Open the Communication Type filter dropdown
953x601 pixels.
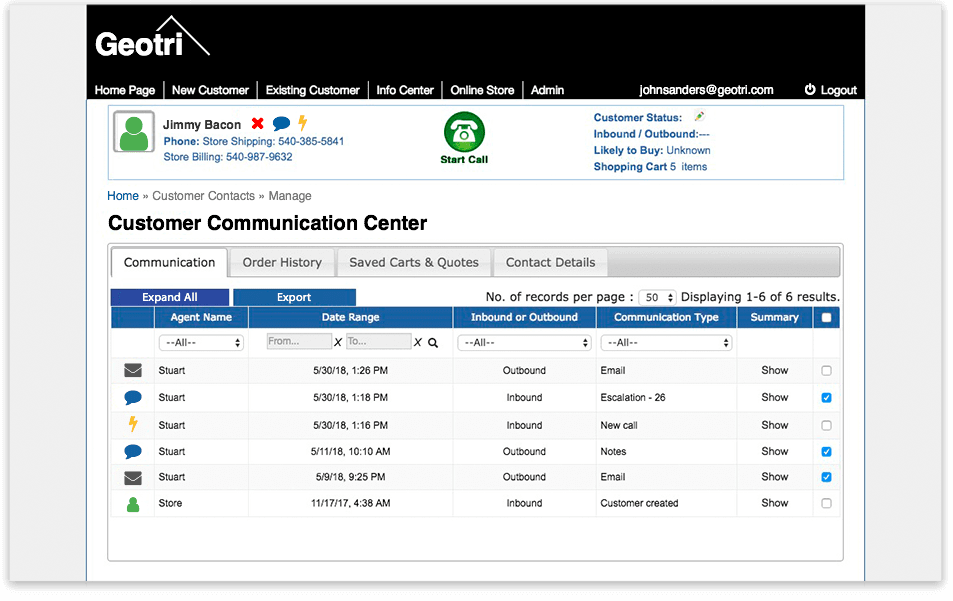666,343
